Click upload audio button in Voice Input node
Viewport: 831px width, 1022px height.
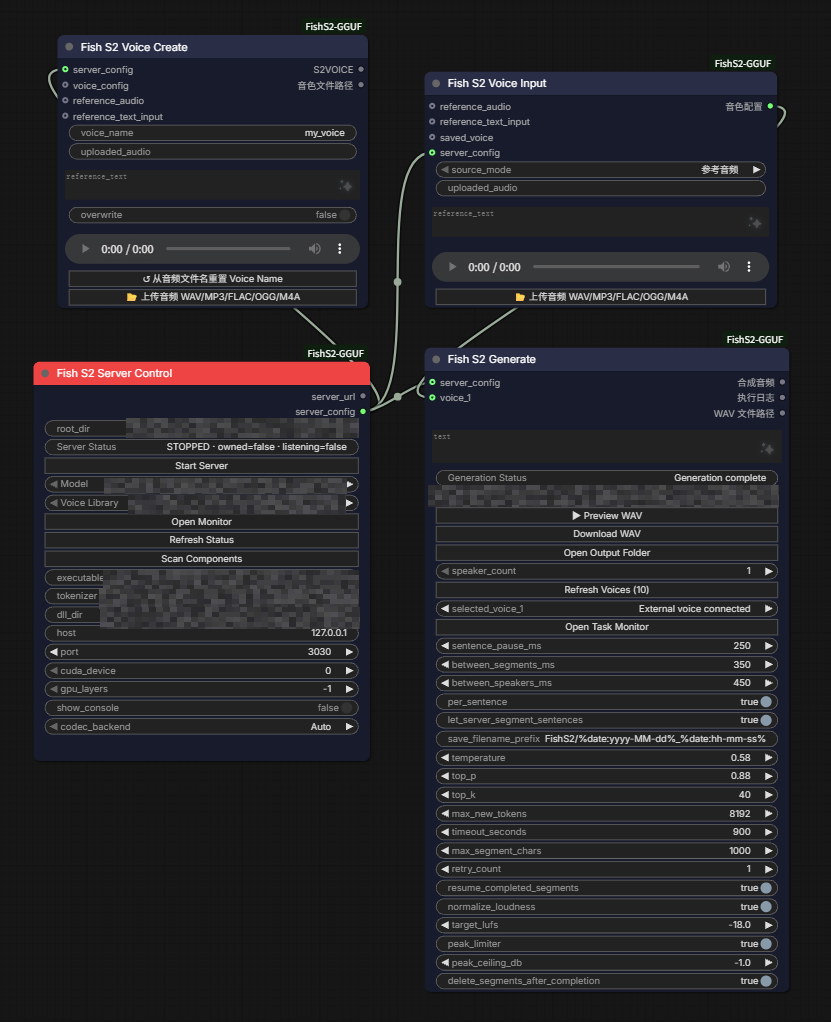click(x=600, y=297)
